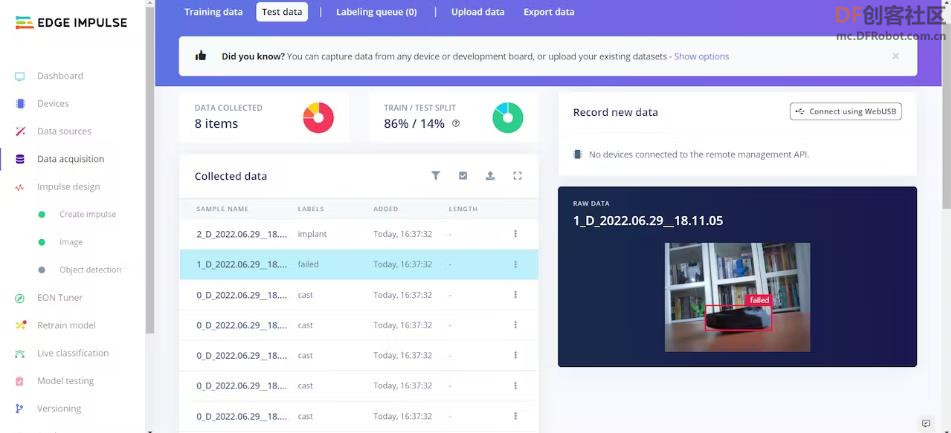The height and width of the screenshot is (433, 951).
Task: Open the Export data tab
Action: click(549, 12)
